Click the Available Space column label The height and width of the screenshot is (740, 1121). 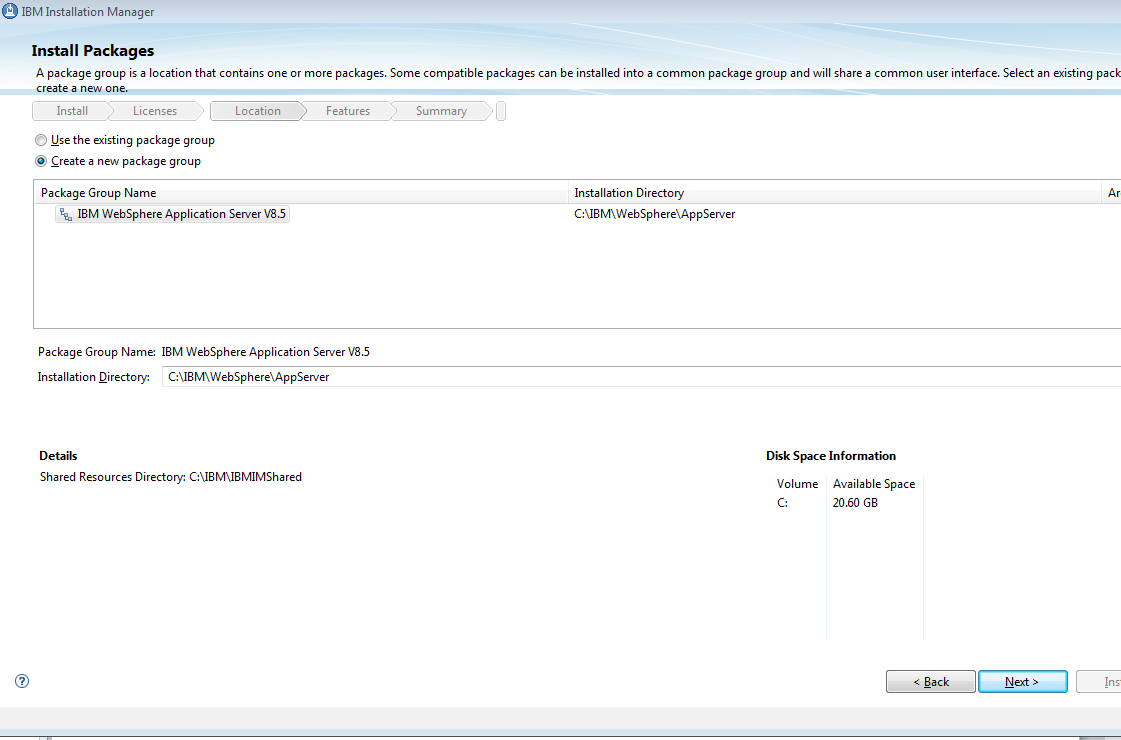(874, 484)
